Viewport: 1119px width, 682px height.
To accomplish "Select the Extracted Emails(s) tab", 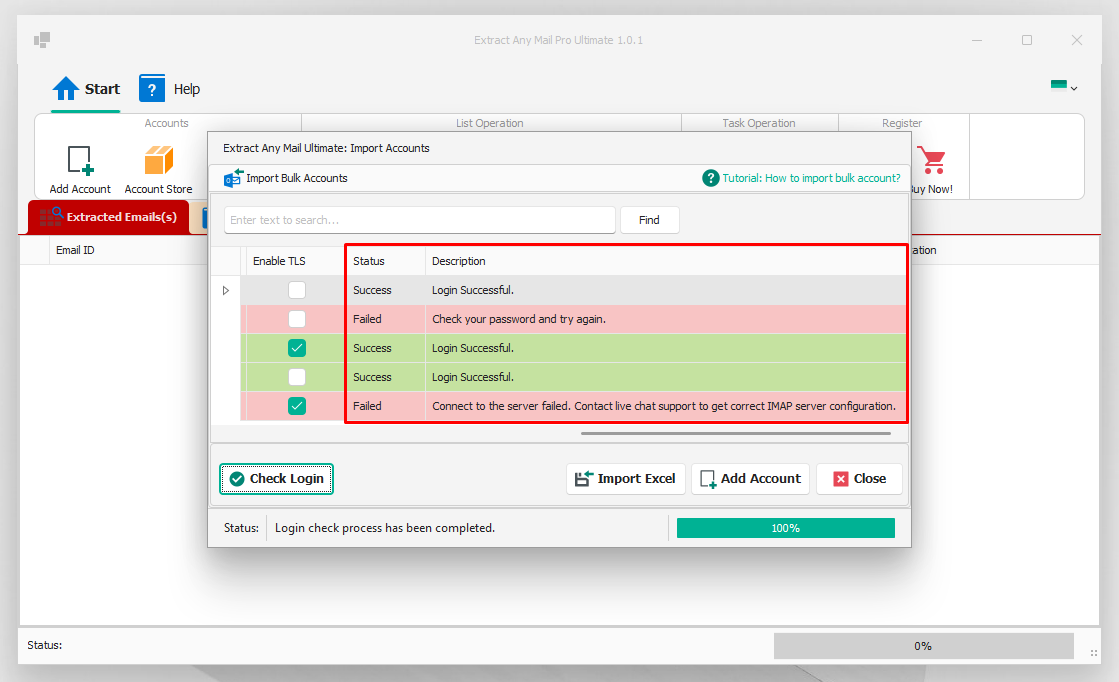I will [x=108, y=217].
